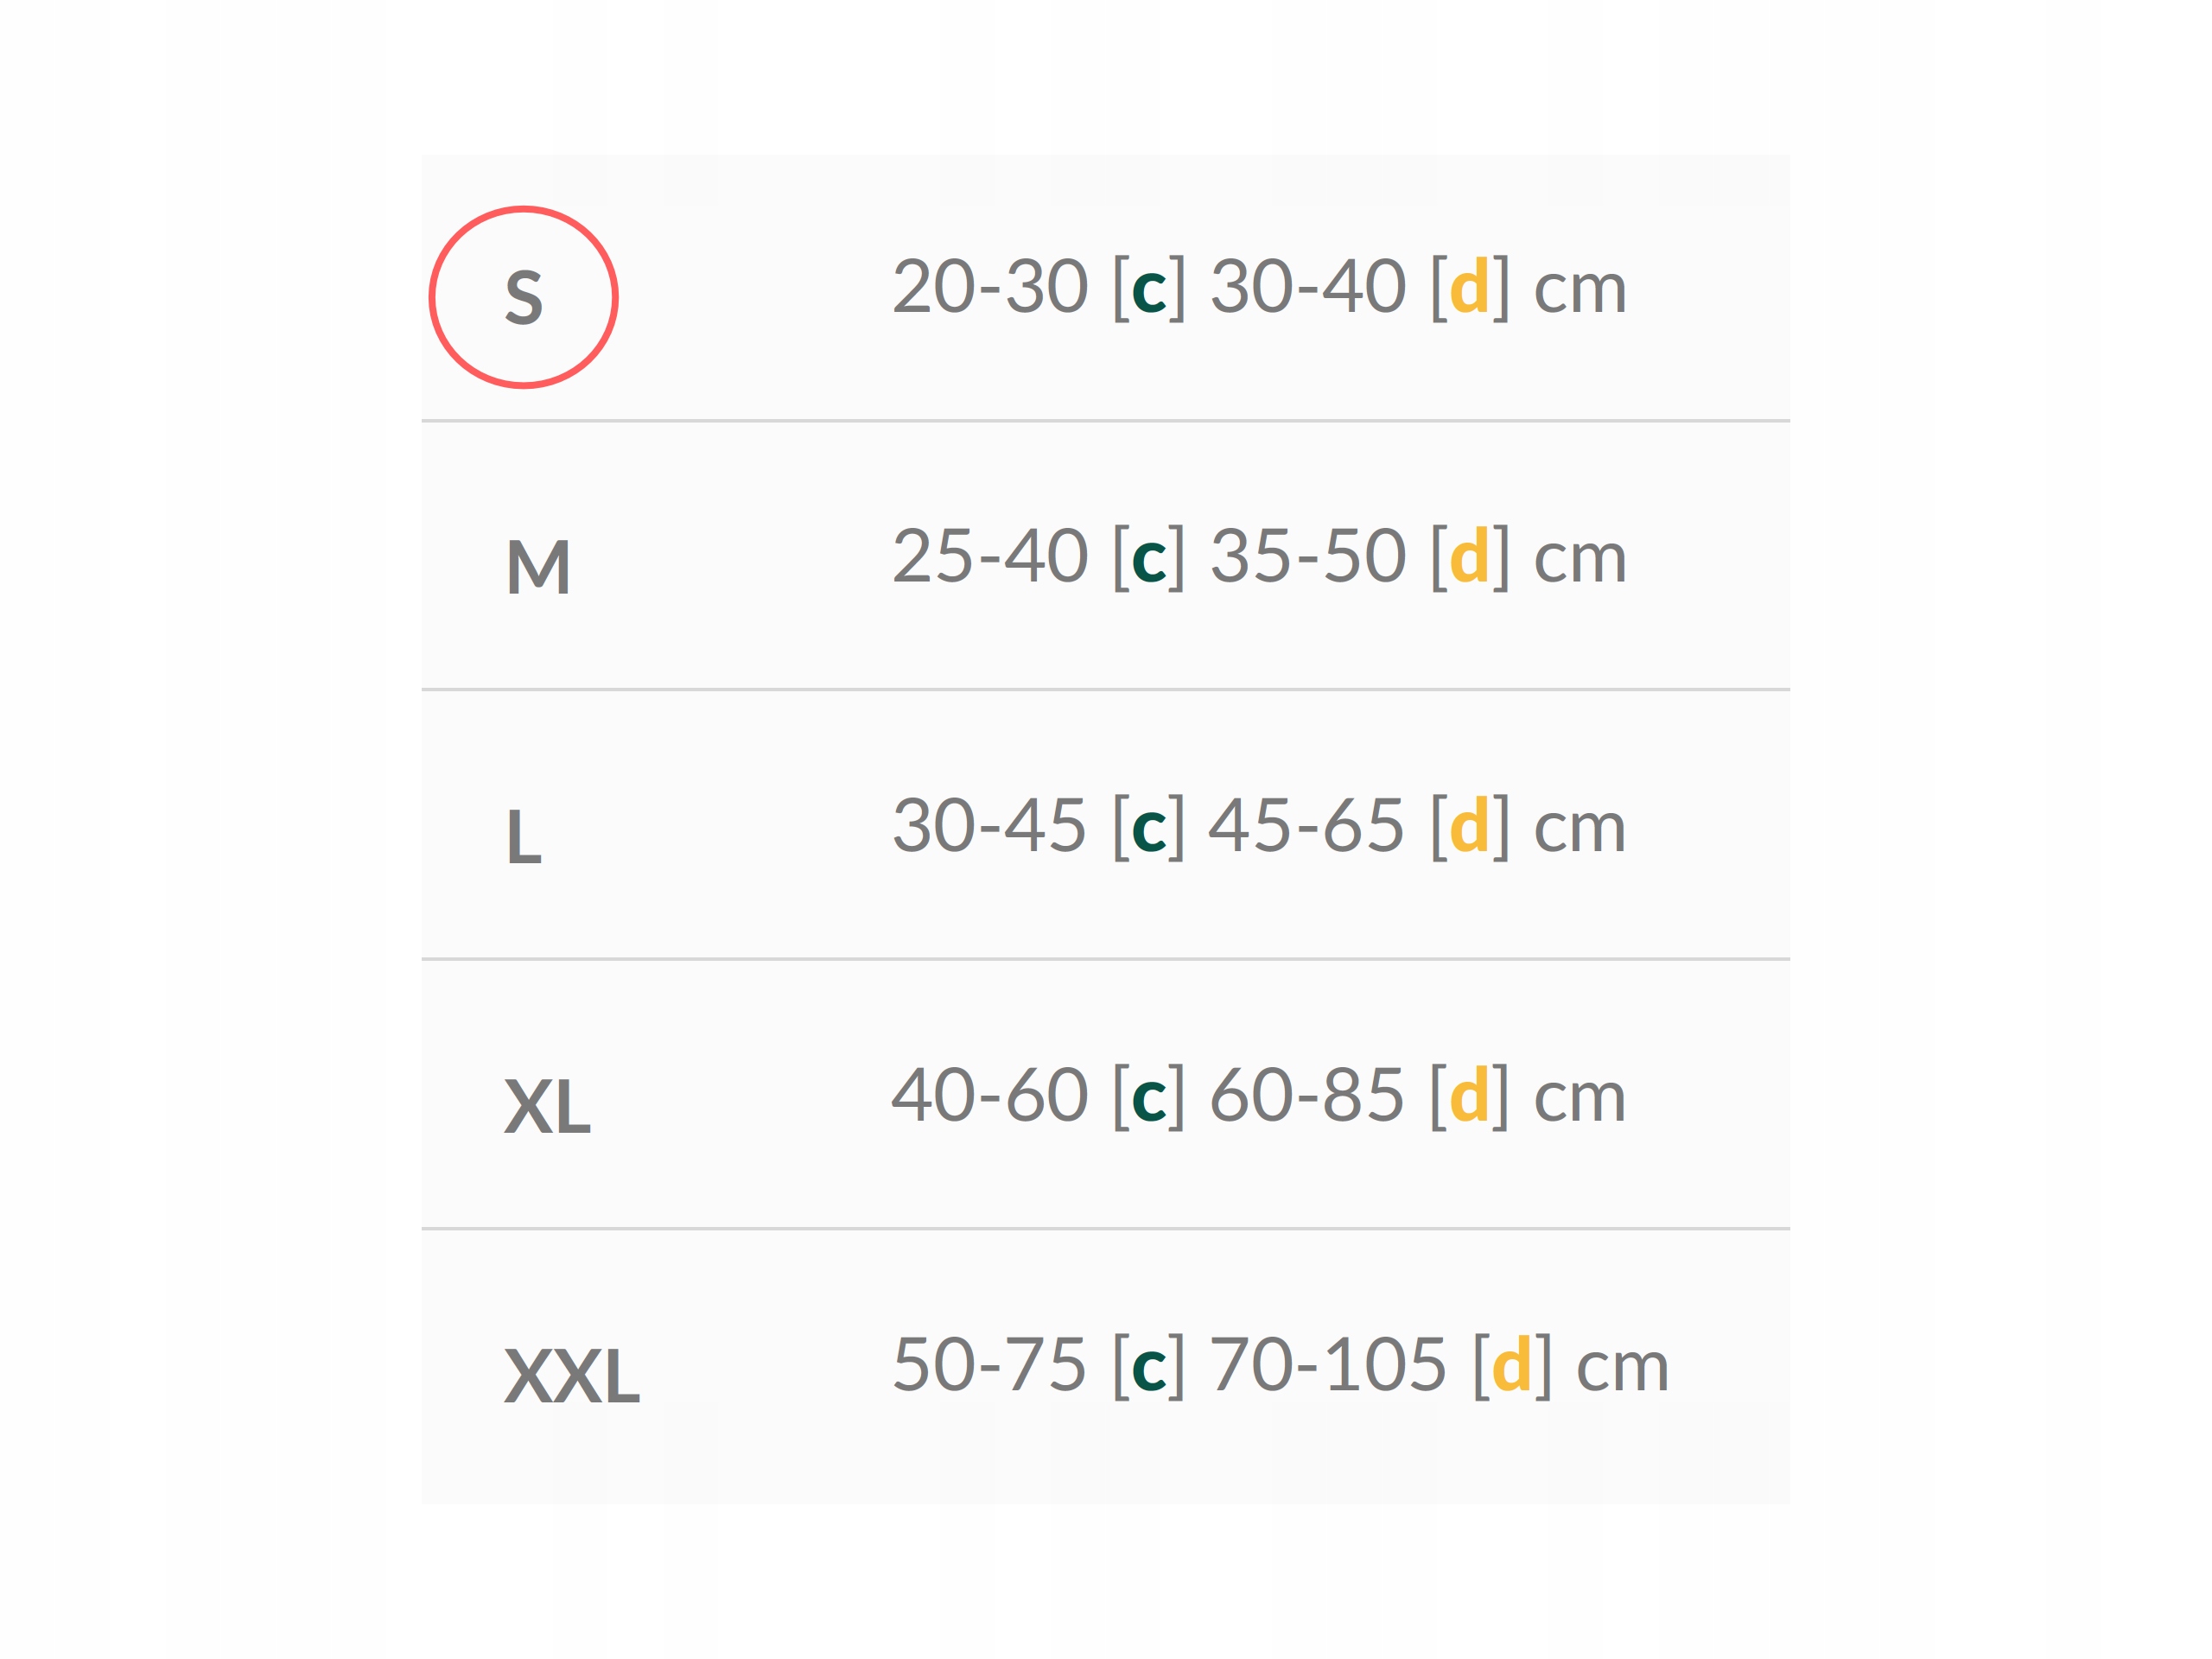Click the green [c] marker in S row
The width and height of the screenshot is (2212, 1659).
click(1148, 288)
